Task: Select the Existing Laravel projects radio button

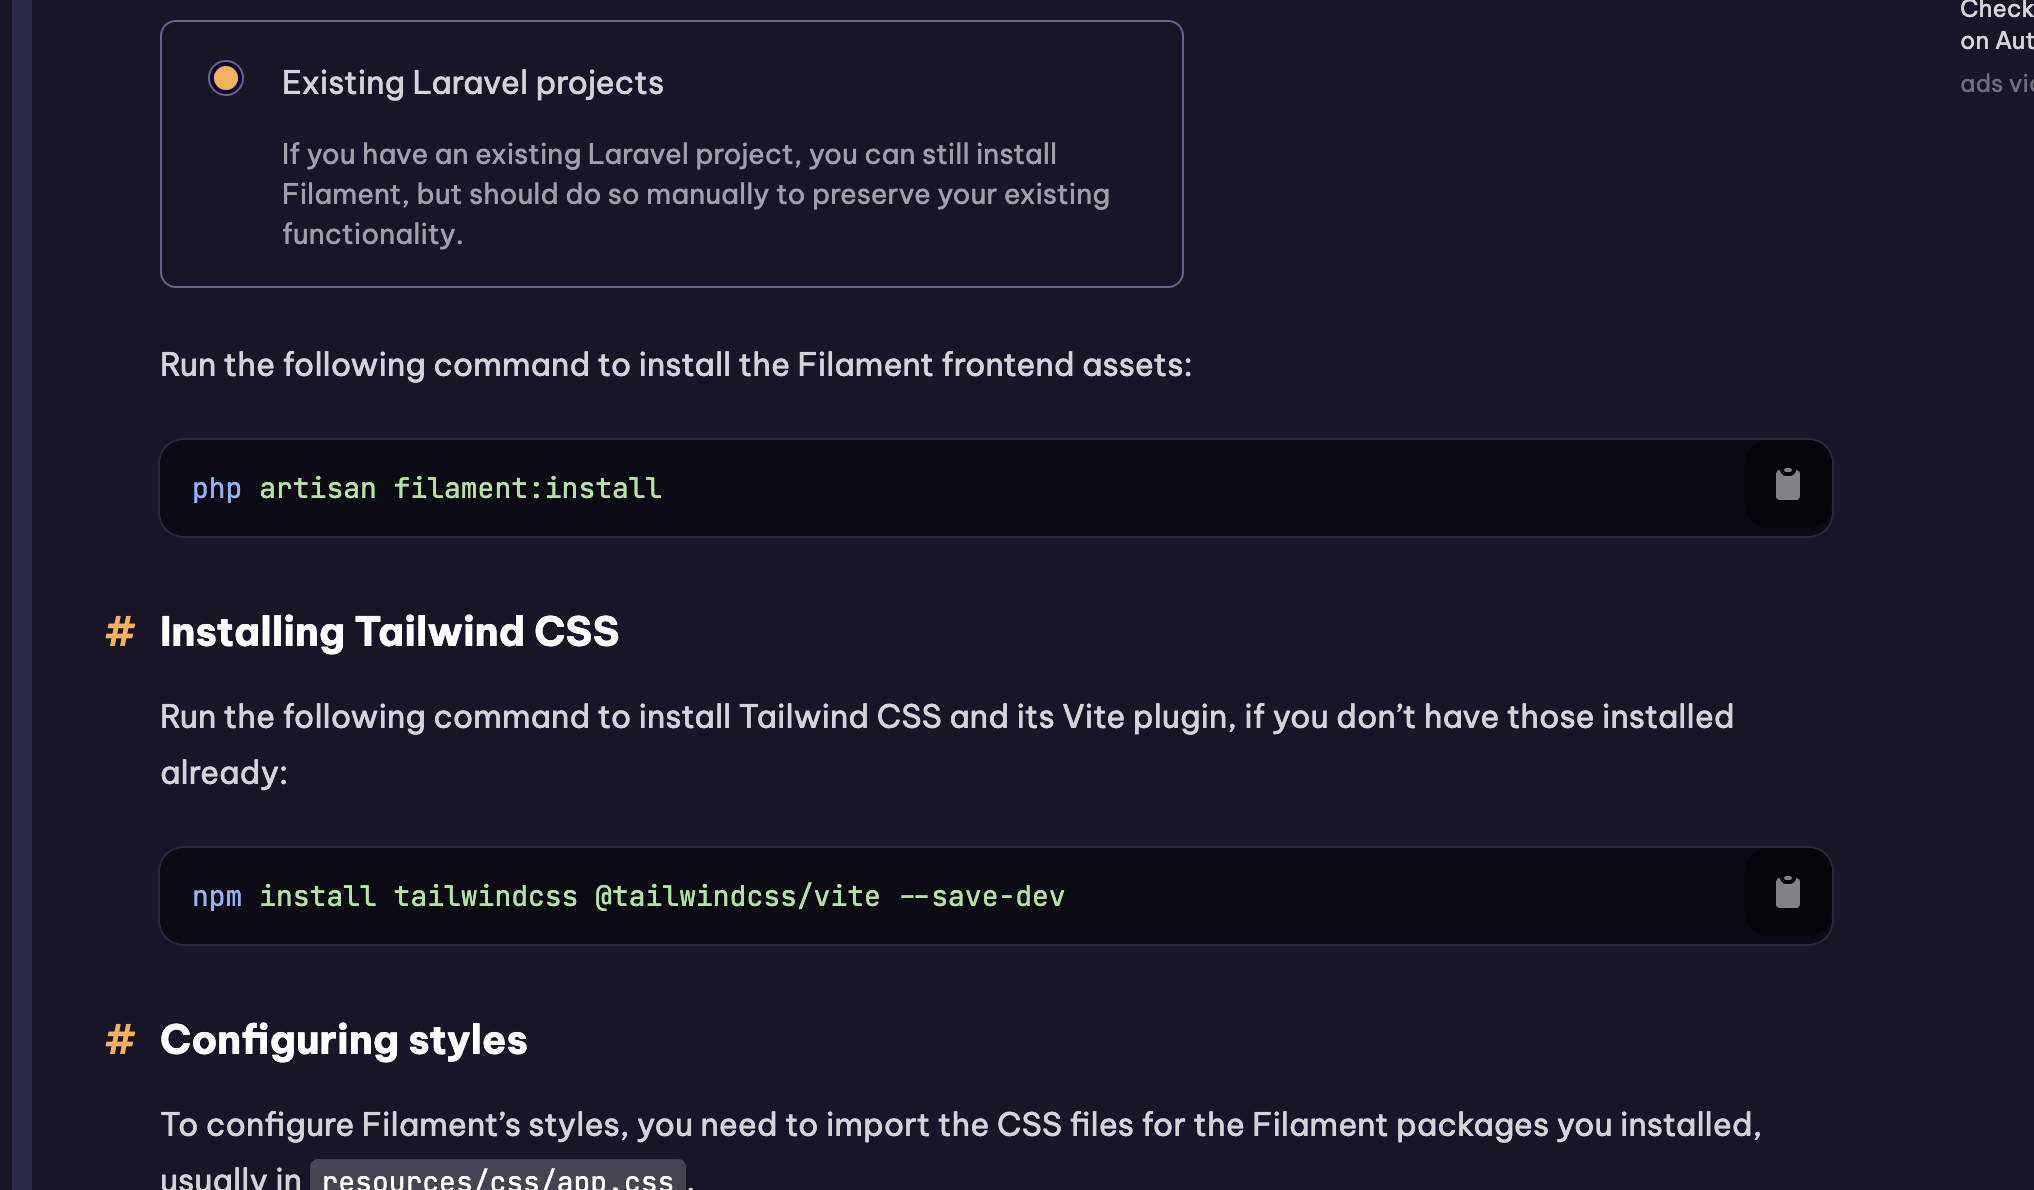Action: [x=226, y=78]
